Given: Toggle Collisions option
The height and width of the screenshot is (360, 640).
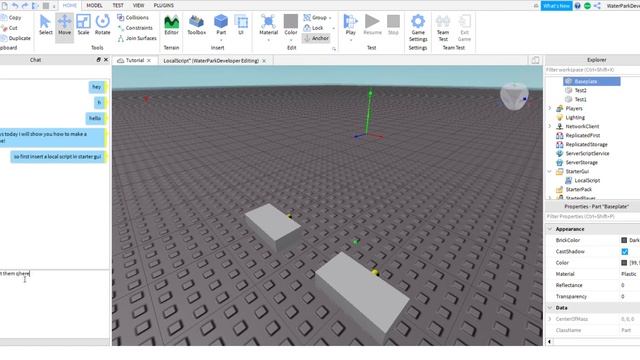Looking at the screenshot, I should click(x=133, y=18).
